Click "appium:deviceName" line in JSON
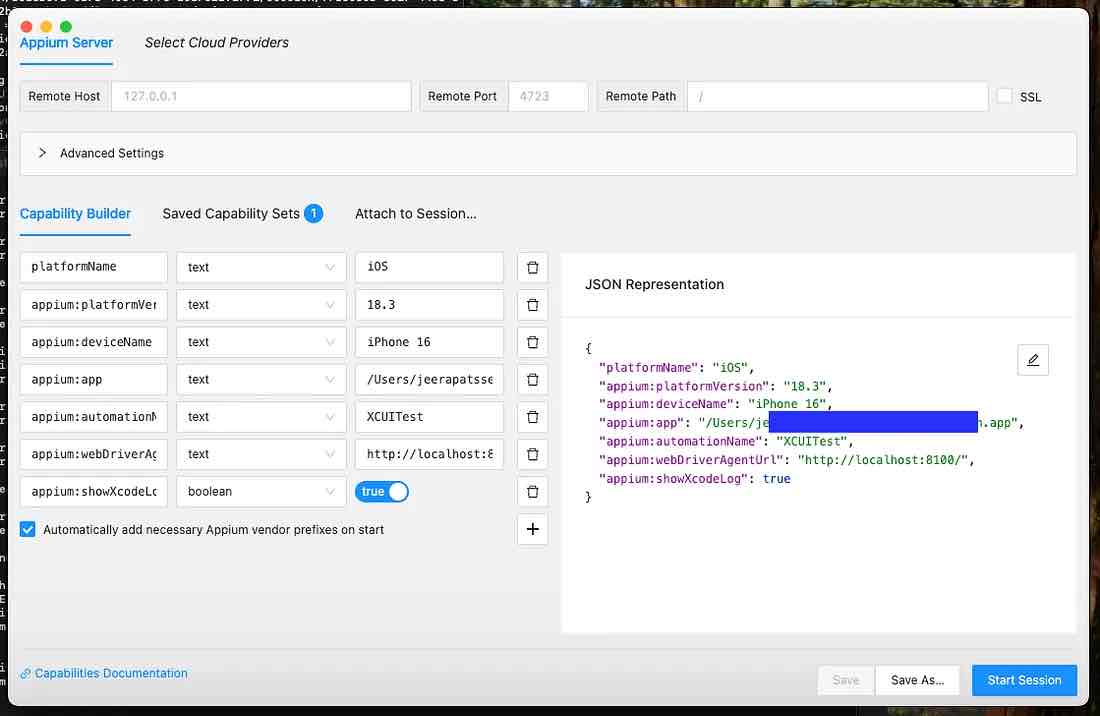The height and width of the screenshot is (716, 1100). (716, 405)
